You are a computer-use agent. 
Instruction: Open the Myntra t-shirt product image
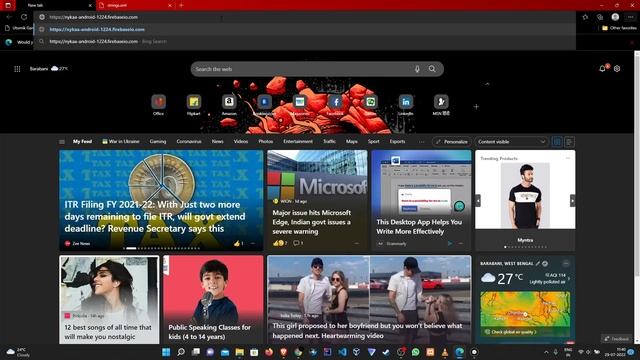(x=525, y=195)
